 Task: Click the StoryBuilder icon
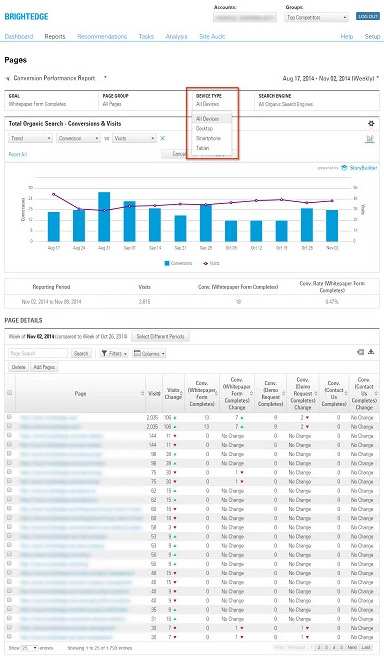click(344, 168)
